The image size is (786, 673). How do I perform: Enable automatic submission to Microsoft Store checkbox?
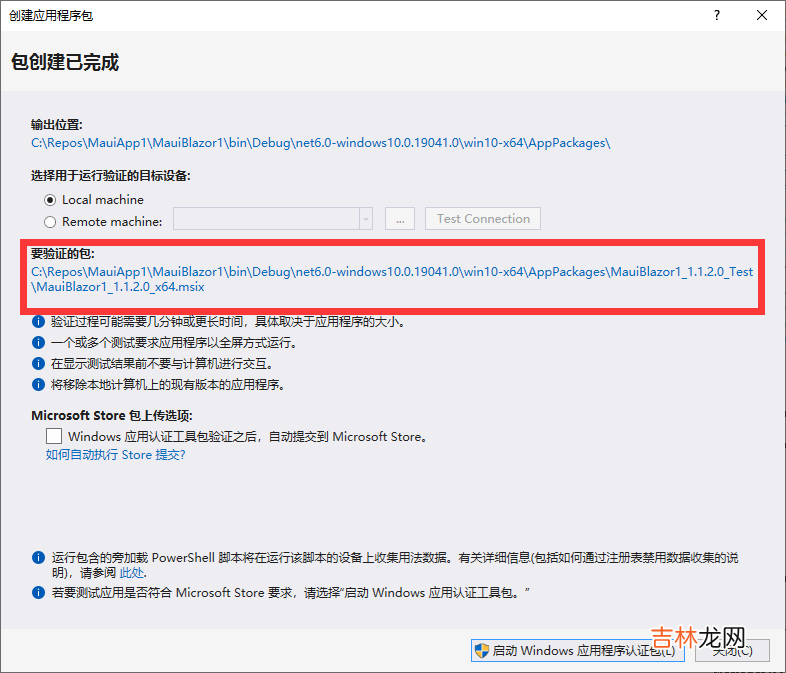[54, 437]
